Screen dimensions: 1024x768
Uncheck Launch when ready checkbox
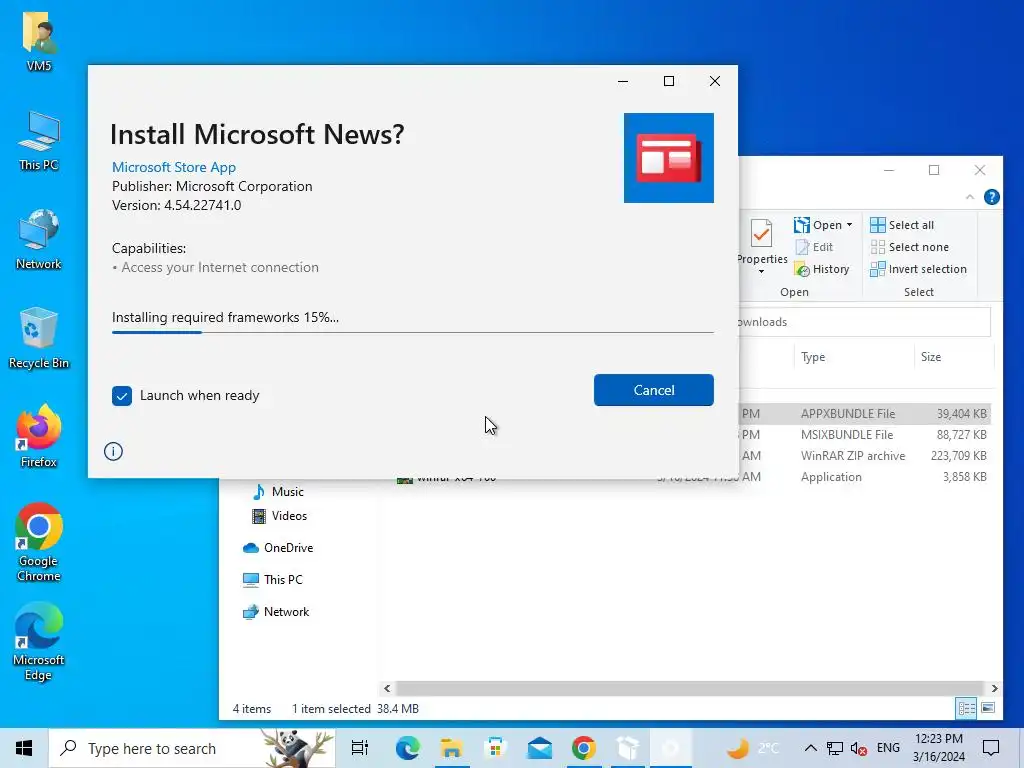(121, 396)
